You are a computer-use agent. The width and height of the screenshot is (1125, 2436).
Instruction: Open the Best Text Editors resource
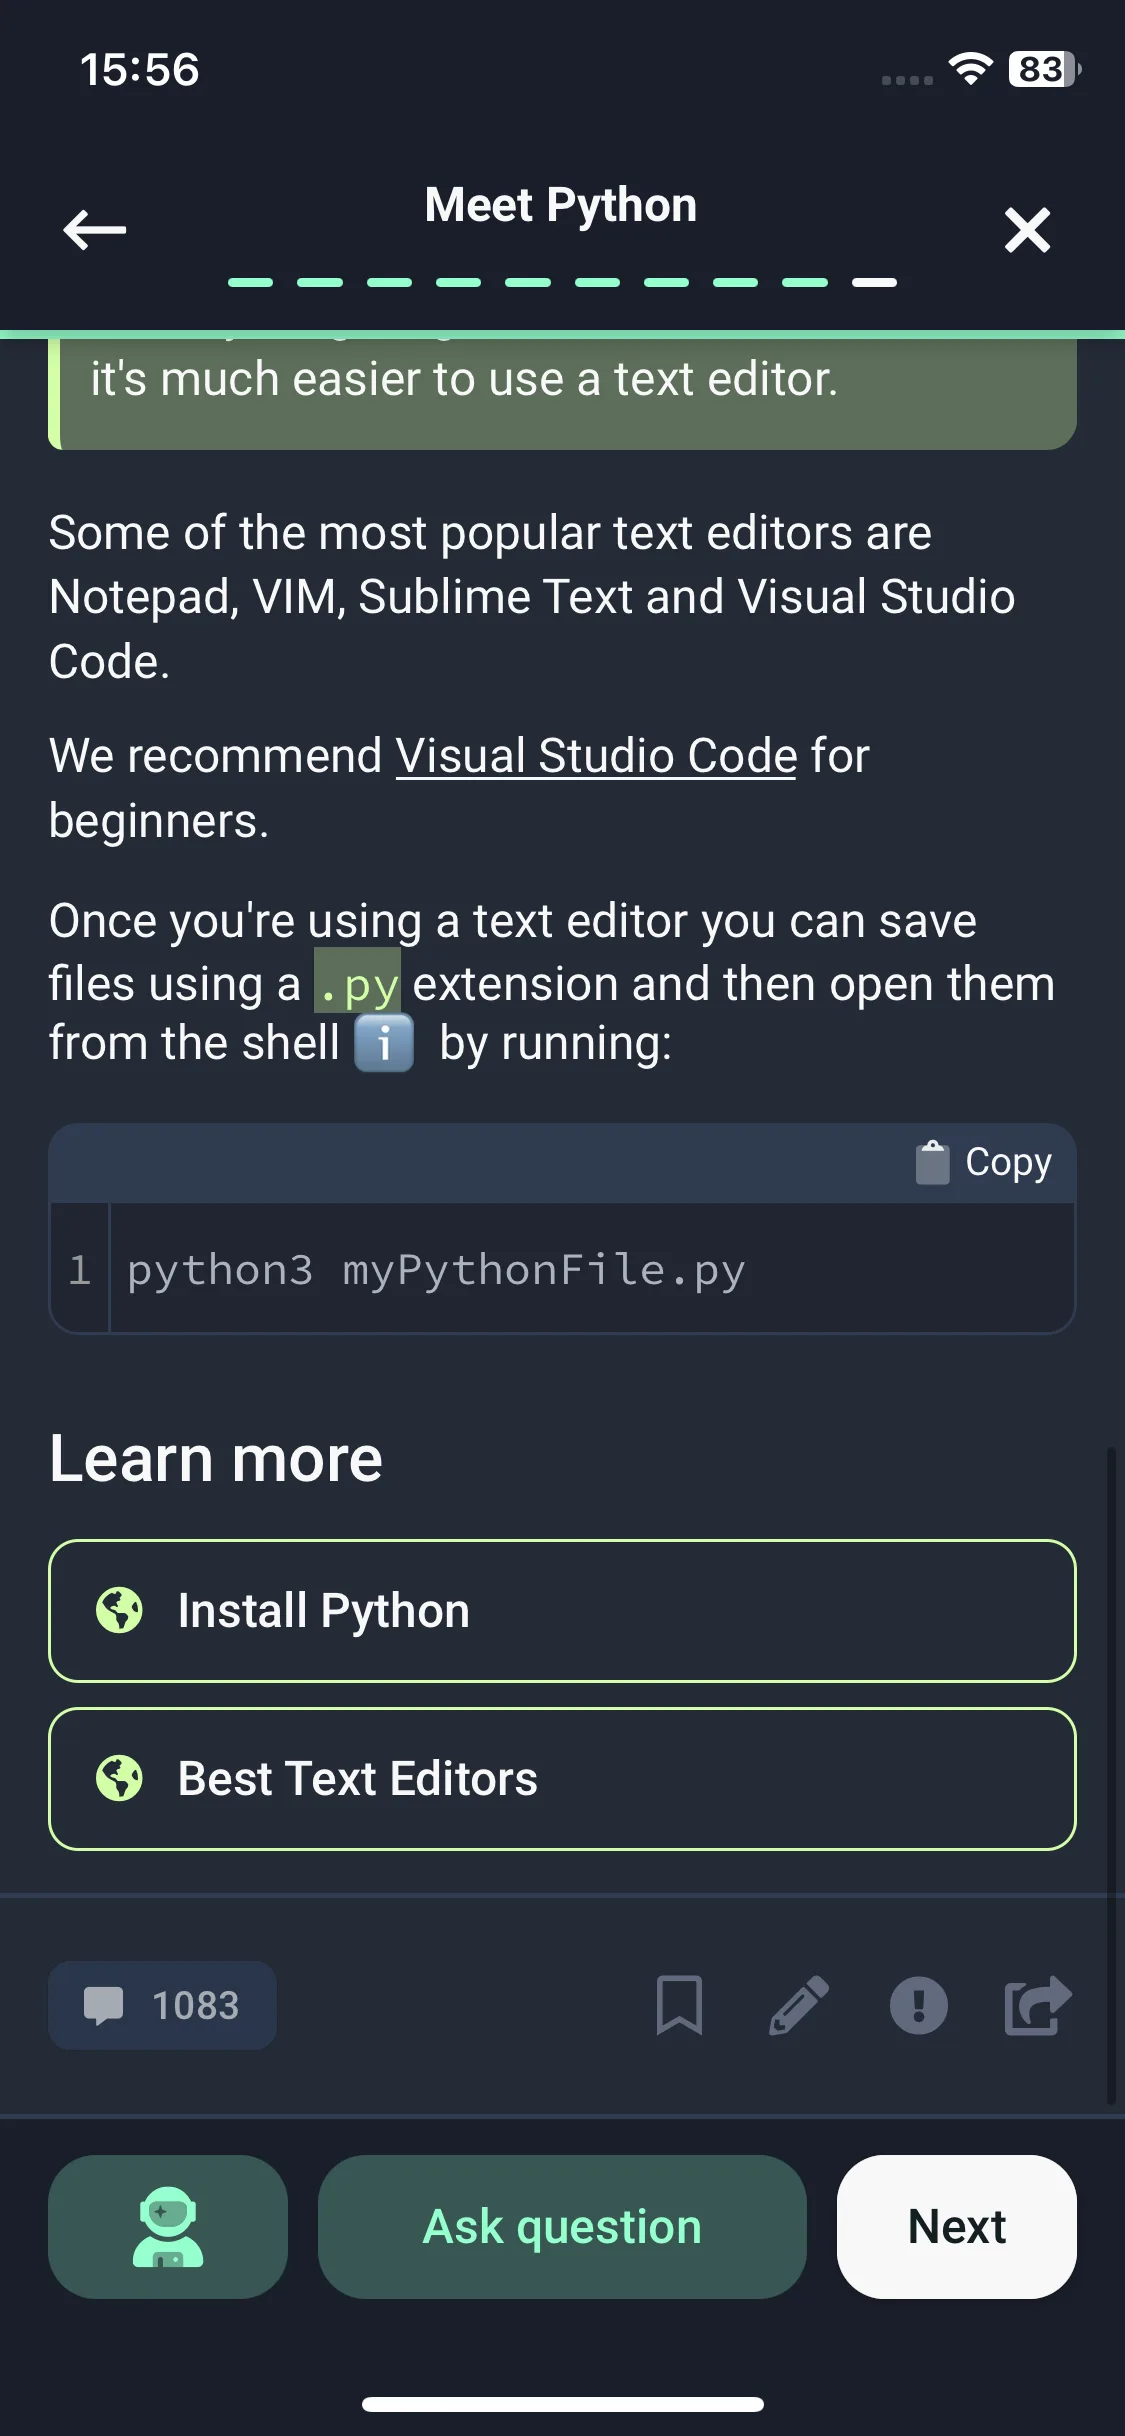click(x=562, y=1779)
